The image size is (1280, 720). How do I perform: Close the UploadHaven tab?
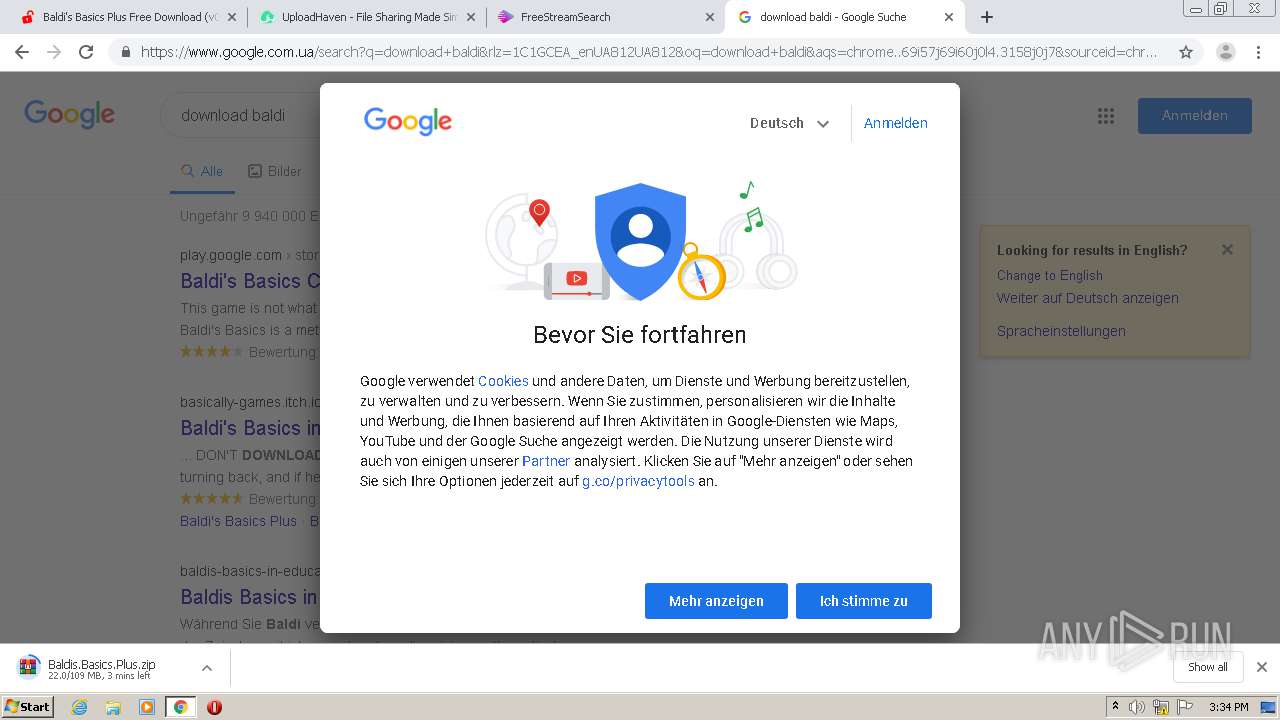pyautogui.click(x=471, y=17)
